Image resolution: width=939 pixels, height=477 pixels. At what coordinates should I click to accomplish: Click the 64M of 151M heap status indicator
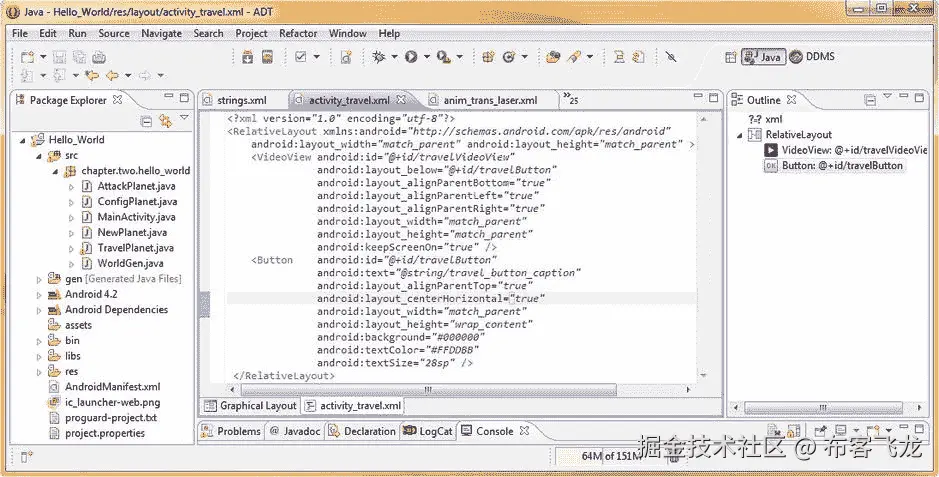(611, 457)
